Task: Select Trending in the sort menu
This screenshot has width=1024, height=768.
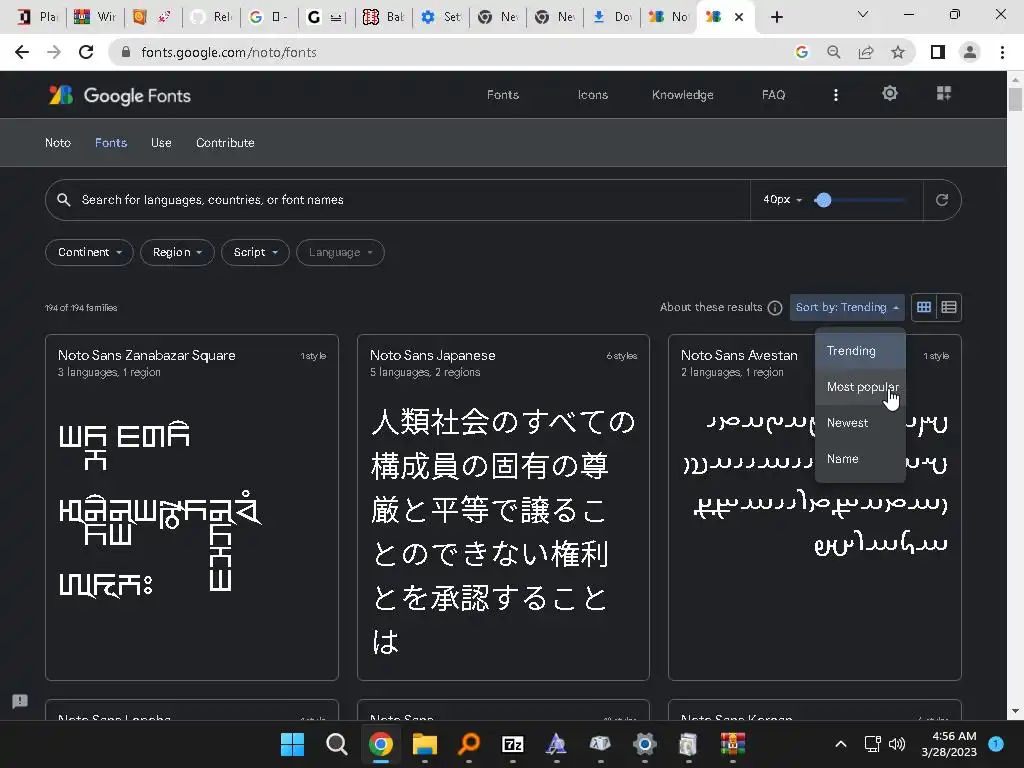Action: 860,351
